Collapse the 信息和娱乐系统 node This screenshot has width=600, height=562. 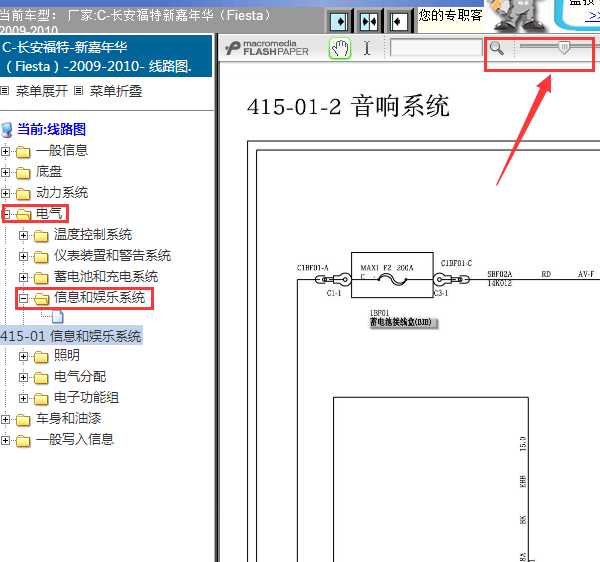coord(23,298)
